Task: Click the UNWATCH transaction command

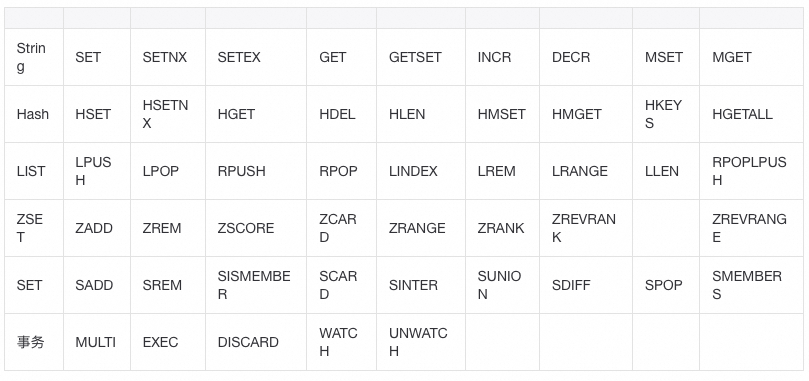Action: tap(420, 342)
